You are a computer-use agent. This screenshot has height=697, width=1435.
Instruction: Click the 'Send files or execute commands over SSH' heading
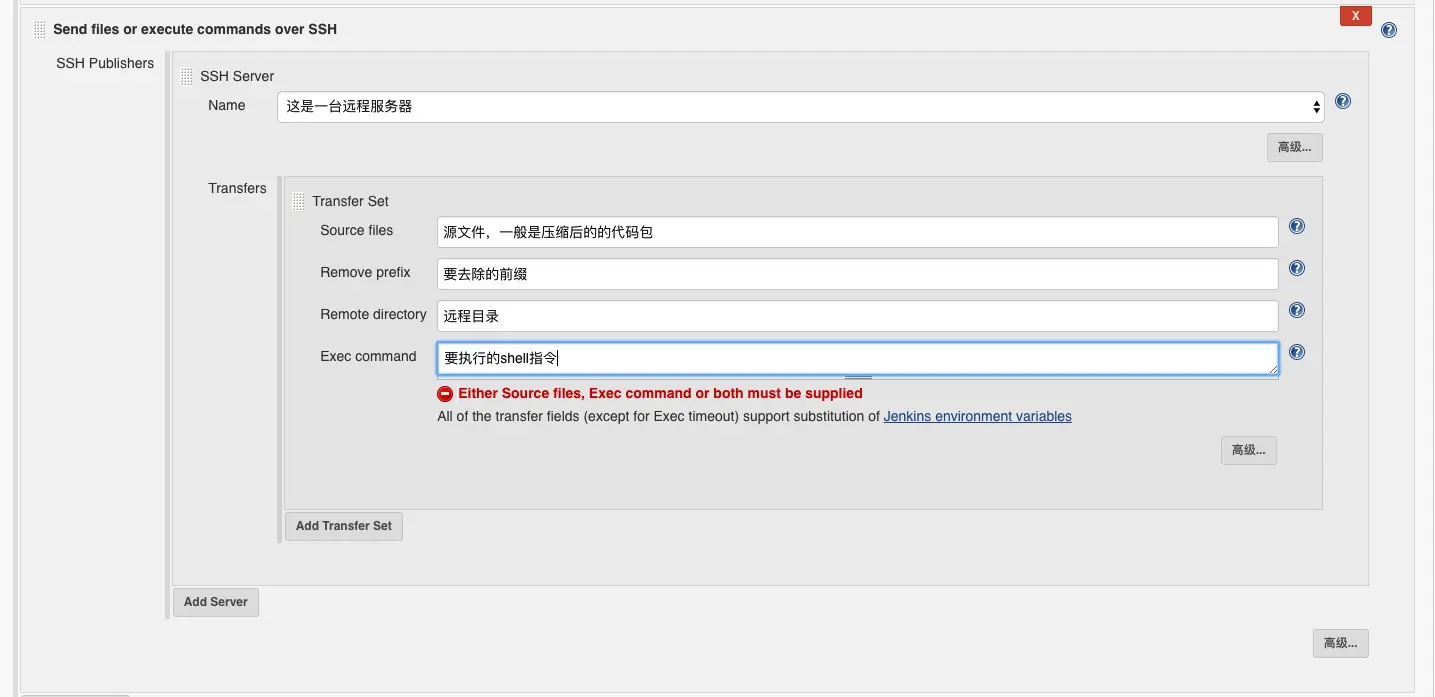point(195,29)
